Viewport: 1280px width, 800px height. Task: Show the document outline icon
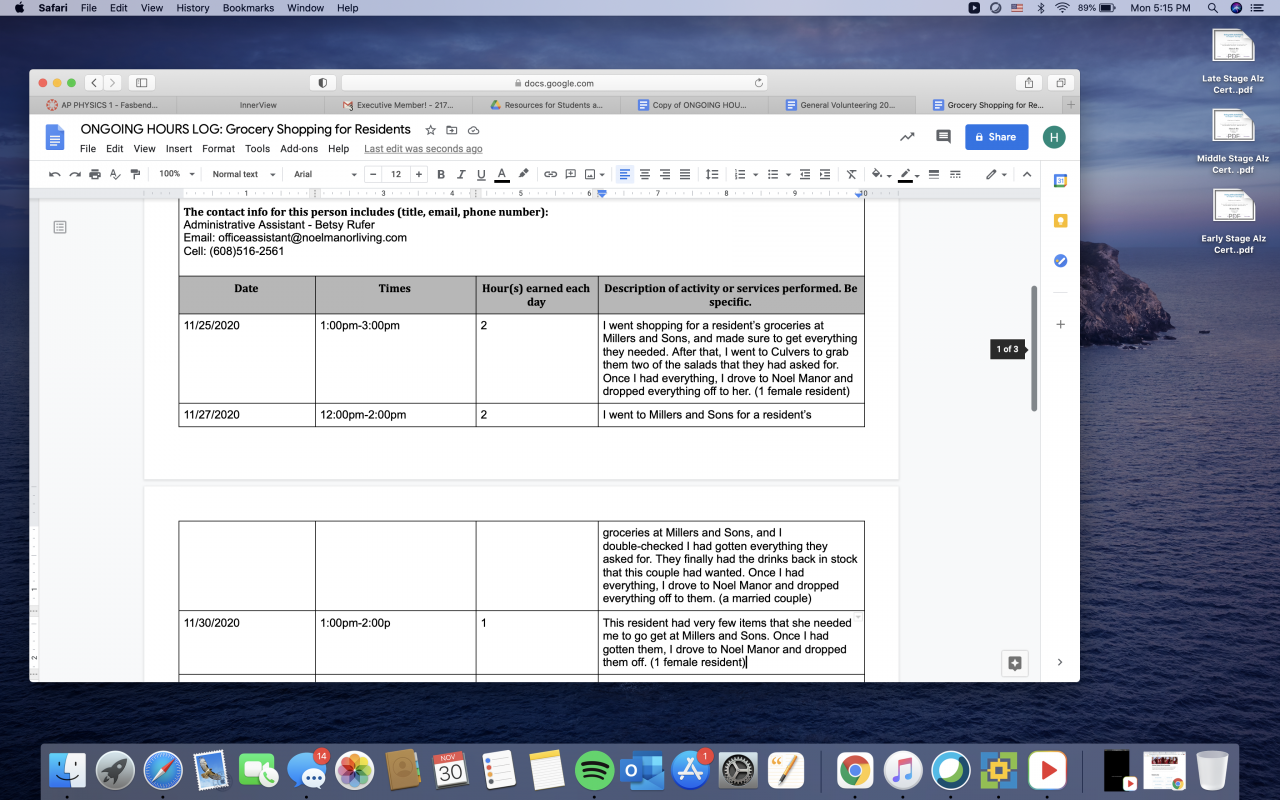60,228
